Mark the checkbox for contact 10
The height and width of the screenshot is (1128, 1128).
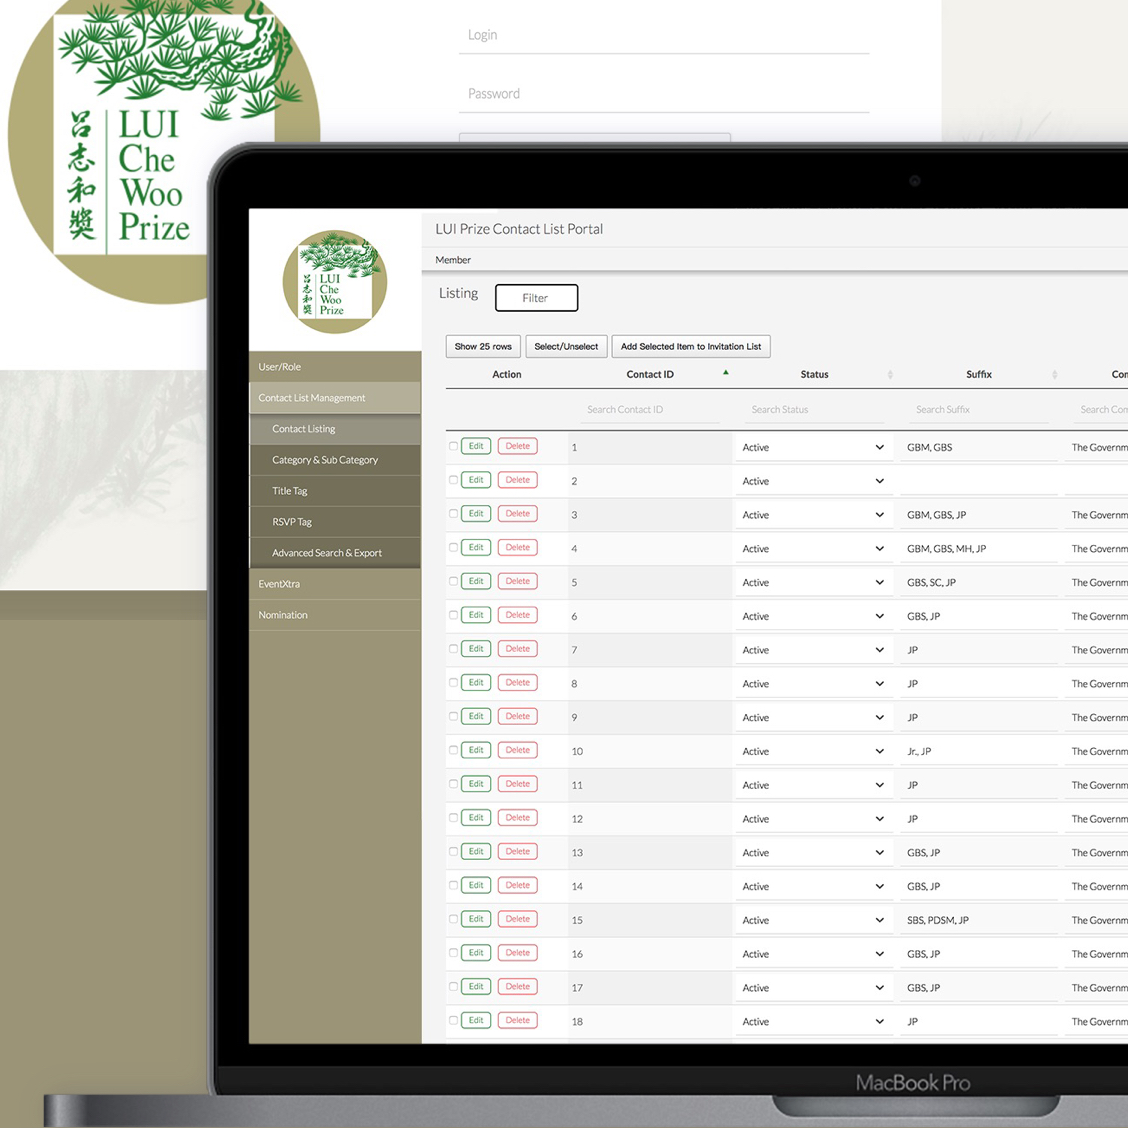[453, 750]
